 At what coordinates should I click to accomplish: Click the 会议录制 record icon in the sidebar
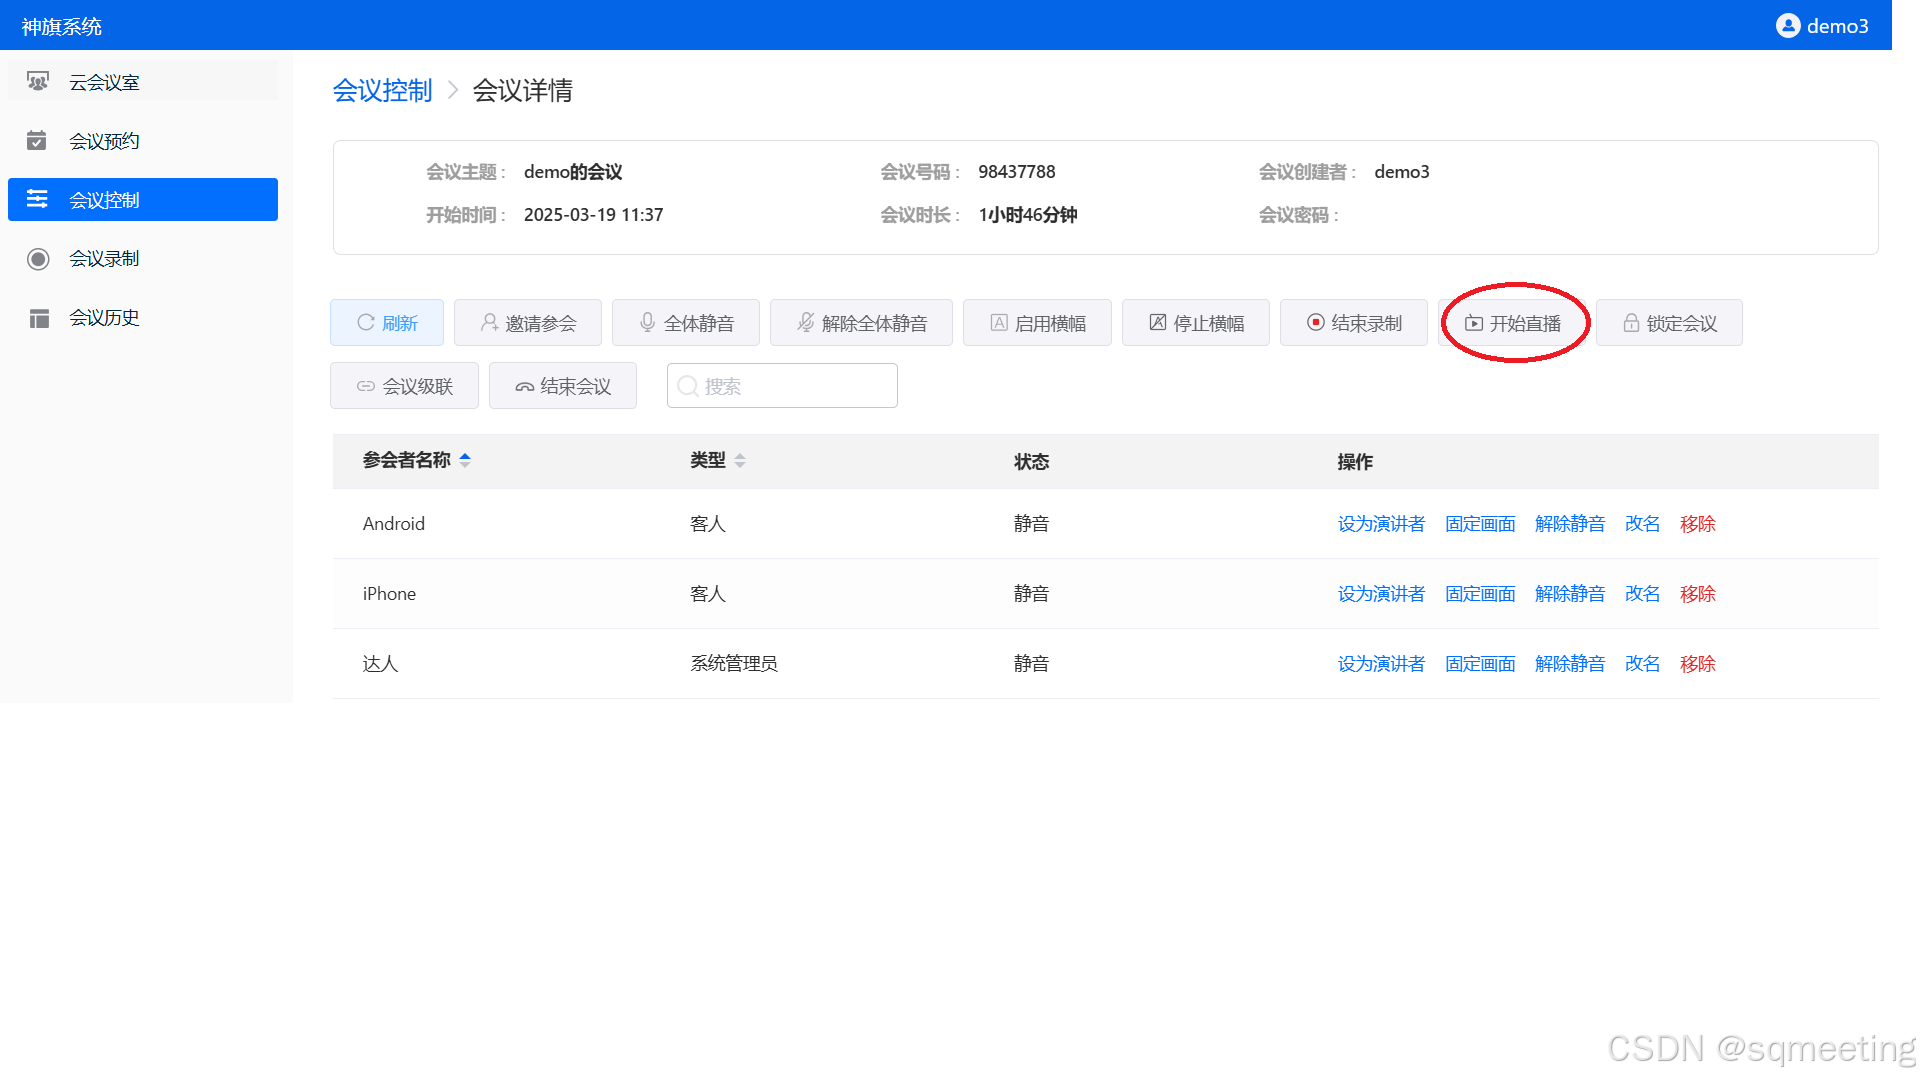pyautogui.click(x=38, y=259)
